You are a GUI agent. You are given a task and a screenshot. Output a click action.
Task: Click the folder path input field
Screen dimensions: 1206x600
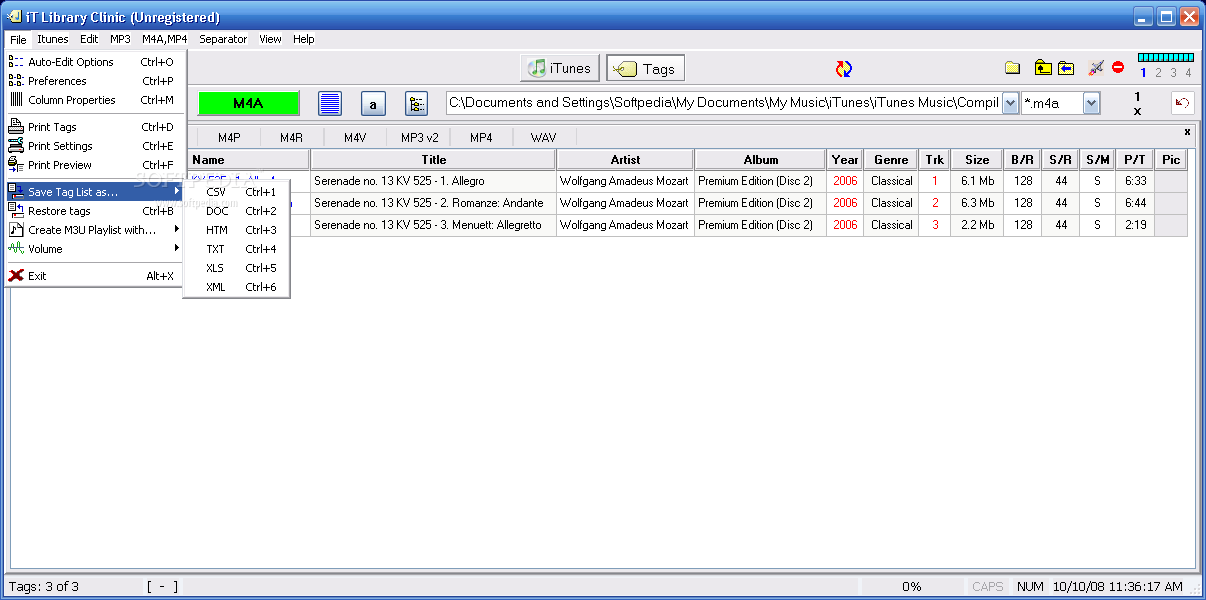point(723,103)
